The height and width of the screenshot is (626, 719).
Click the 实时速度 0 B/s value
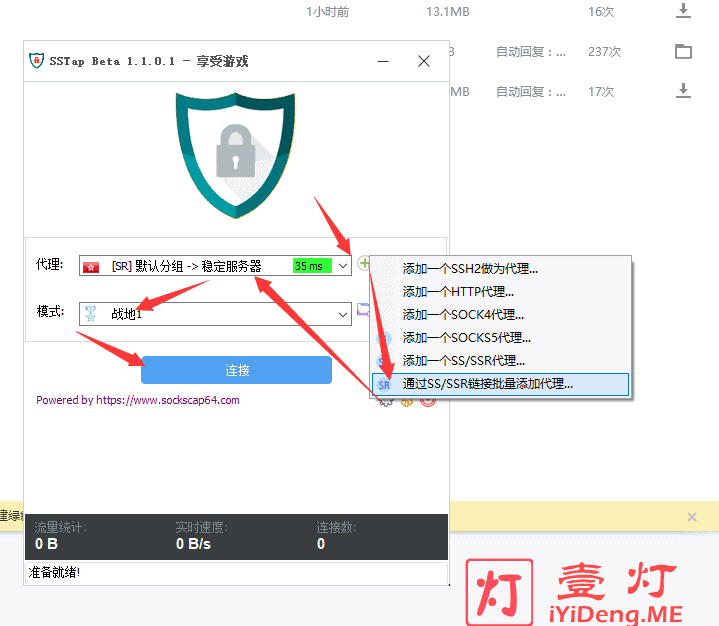[x=193, y=544]
